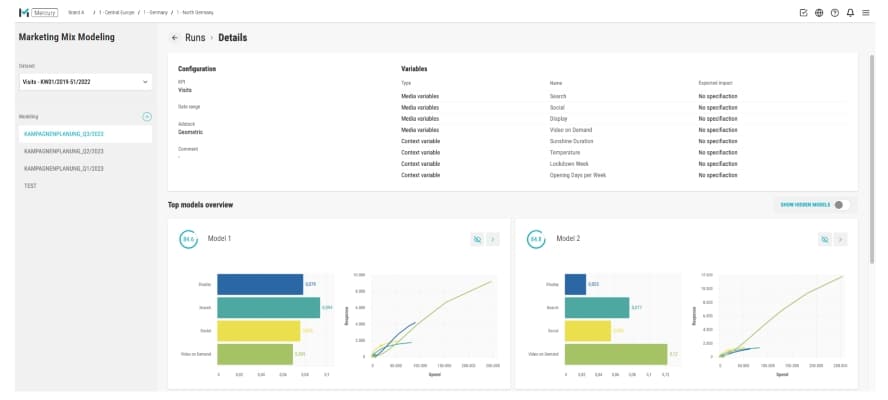The image size is (888, 400).
Task: Click Model 1 Video on Demand green bar
Action: [255, 354]
